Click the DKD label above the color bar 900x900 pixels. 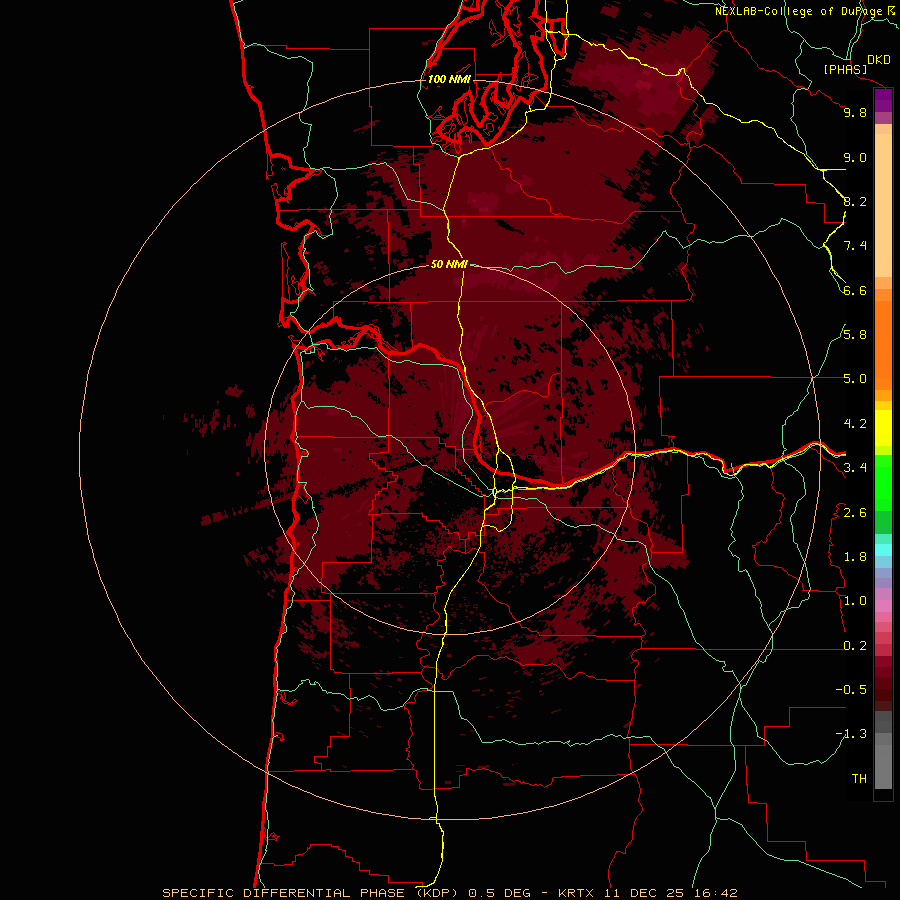pyautogui.click(x=879, y=60)
